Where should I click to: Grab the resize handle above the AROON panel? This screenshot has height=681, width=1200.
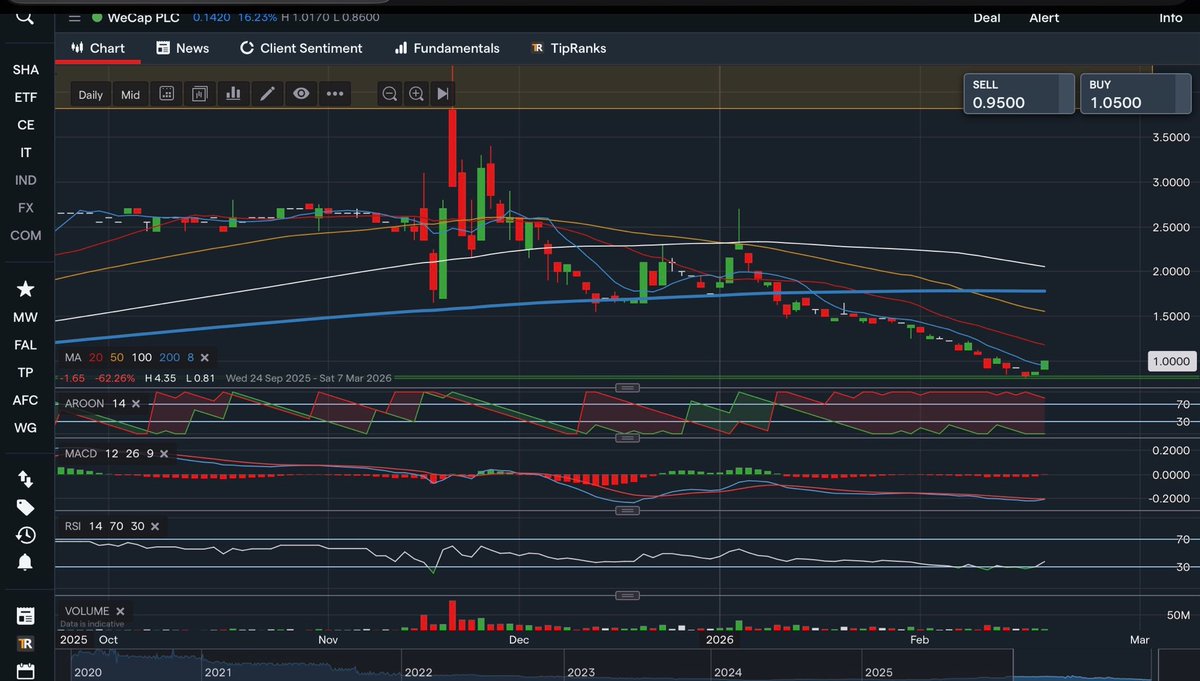coord(627,387)
